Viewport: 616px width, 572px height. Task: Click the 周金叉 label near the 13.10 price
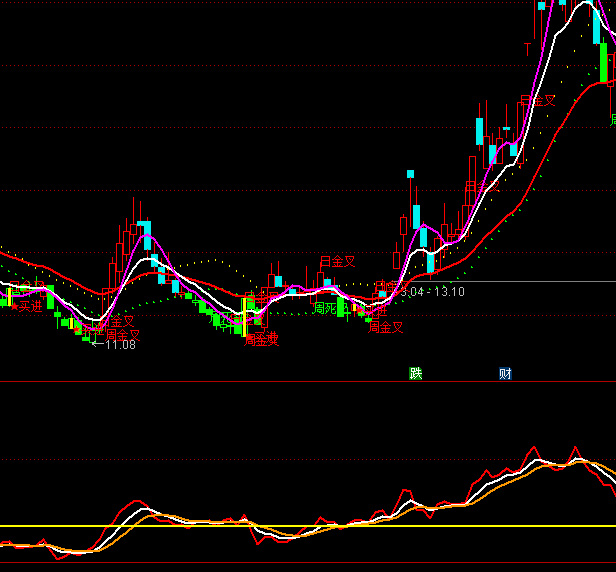tap(385, 327)
